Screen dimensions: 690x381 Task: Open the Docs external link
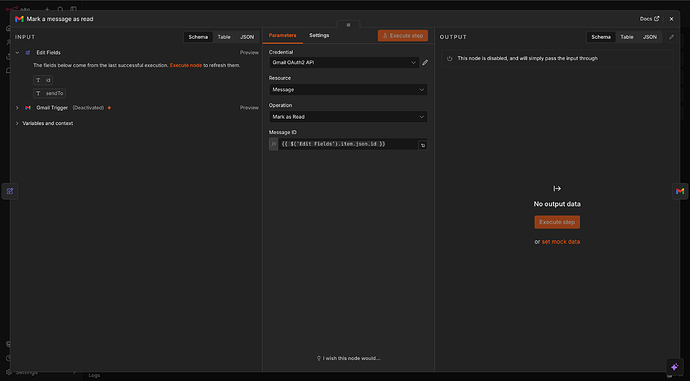pyautogui.click(x=649, y=19)
